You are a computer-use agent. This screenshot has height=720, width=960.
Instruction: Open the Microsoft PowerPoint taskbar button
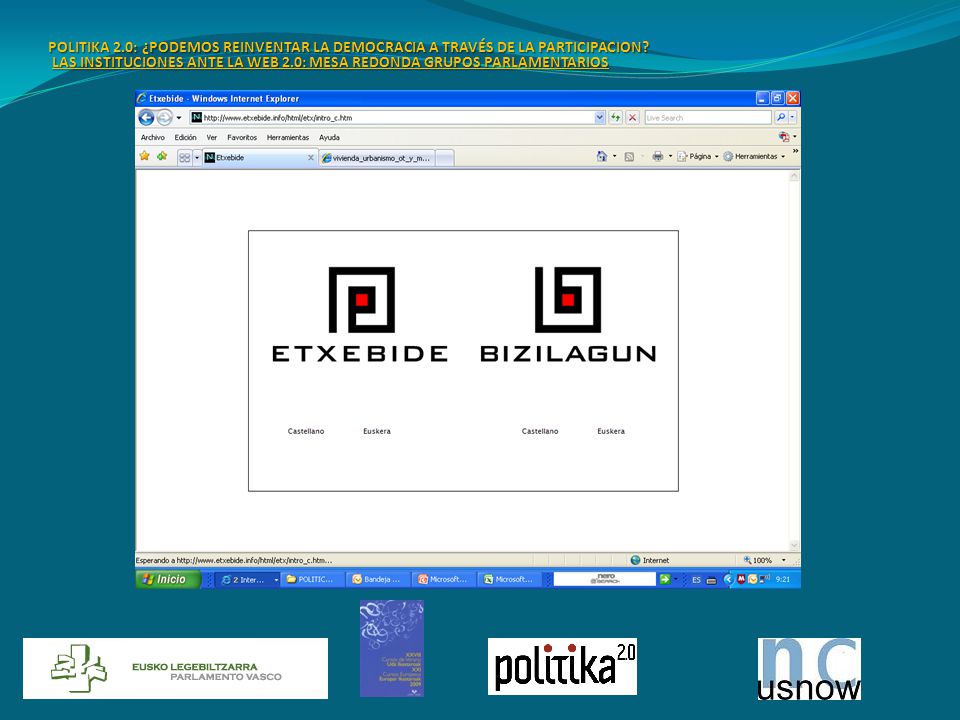click(444, 579)
